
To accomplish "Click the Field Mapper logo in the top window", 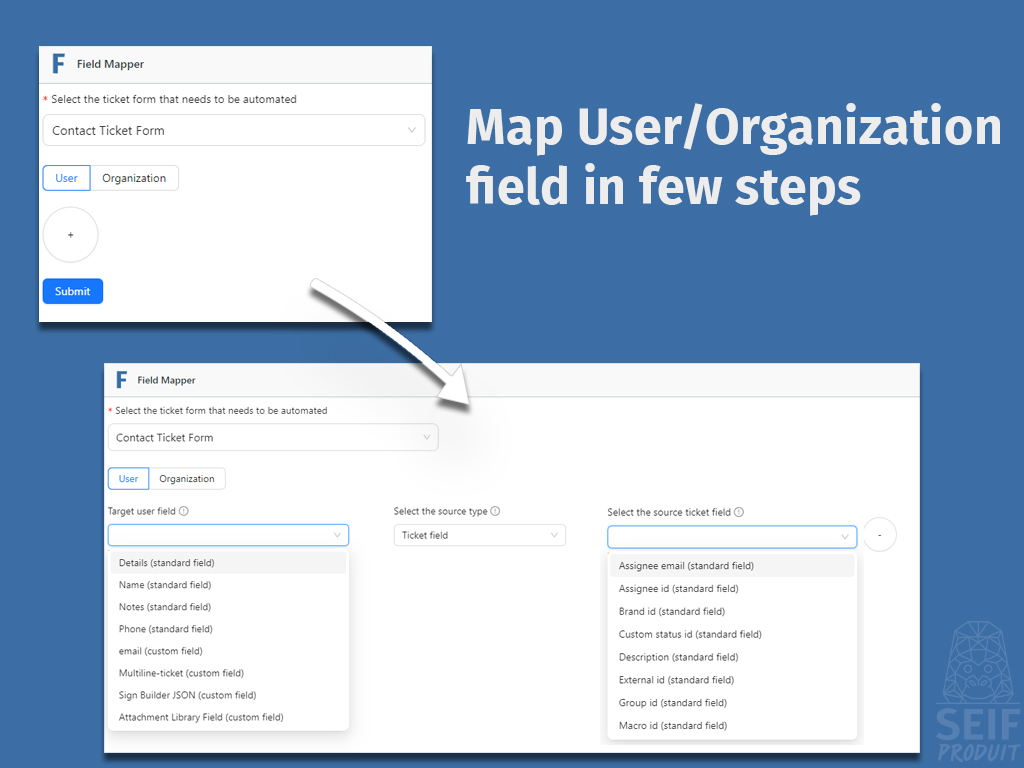I will click(x=58, y=63).
